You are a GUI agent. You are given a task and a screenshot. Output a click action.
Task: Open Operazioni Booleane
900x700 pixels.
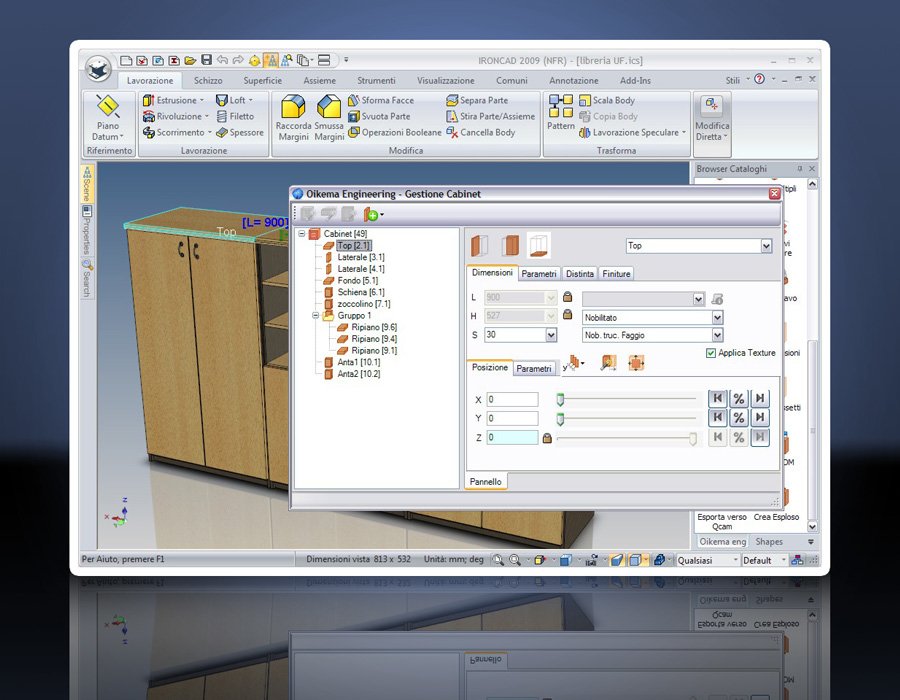tap(394, 132)
